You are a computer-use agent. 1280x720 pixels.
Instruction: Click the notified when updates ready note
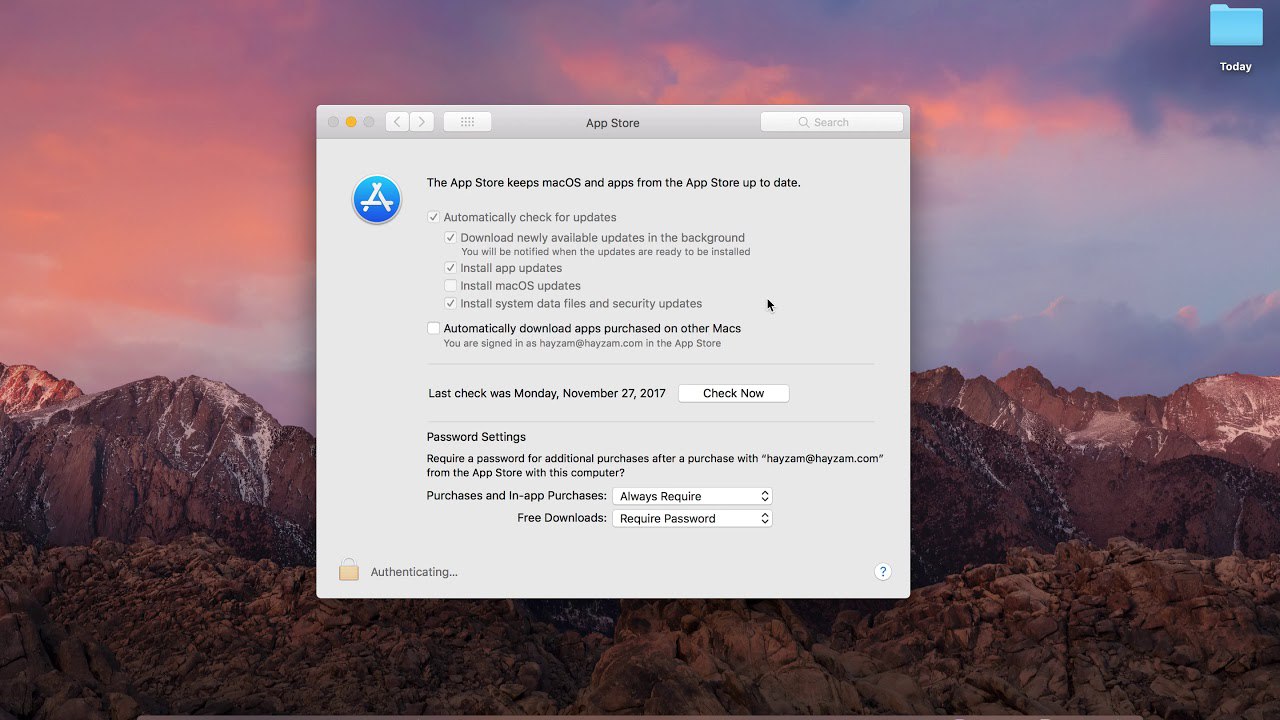[x=606, y=252]
